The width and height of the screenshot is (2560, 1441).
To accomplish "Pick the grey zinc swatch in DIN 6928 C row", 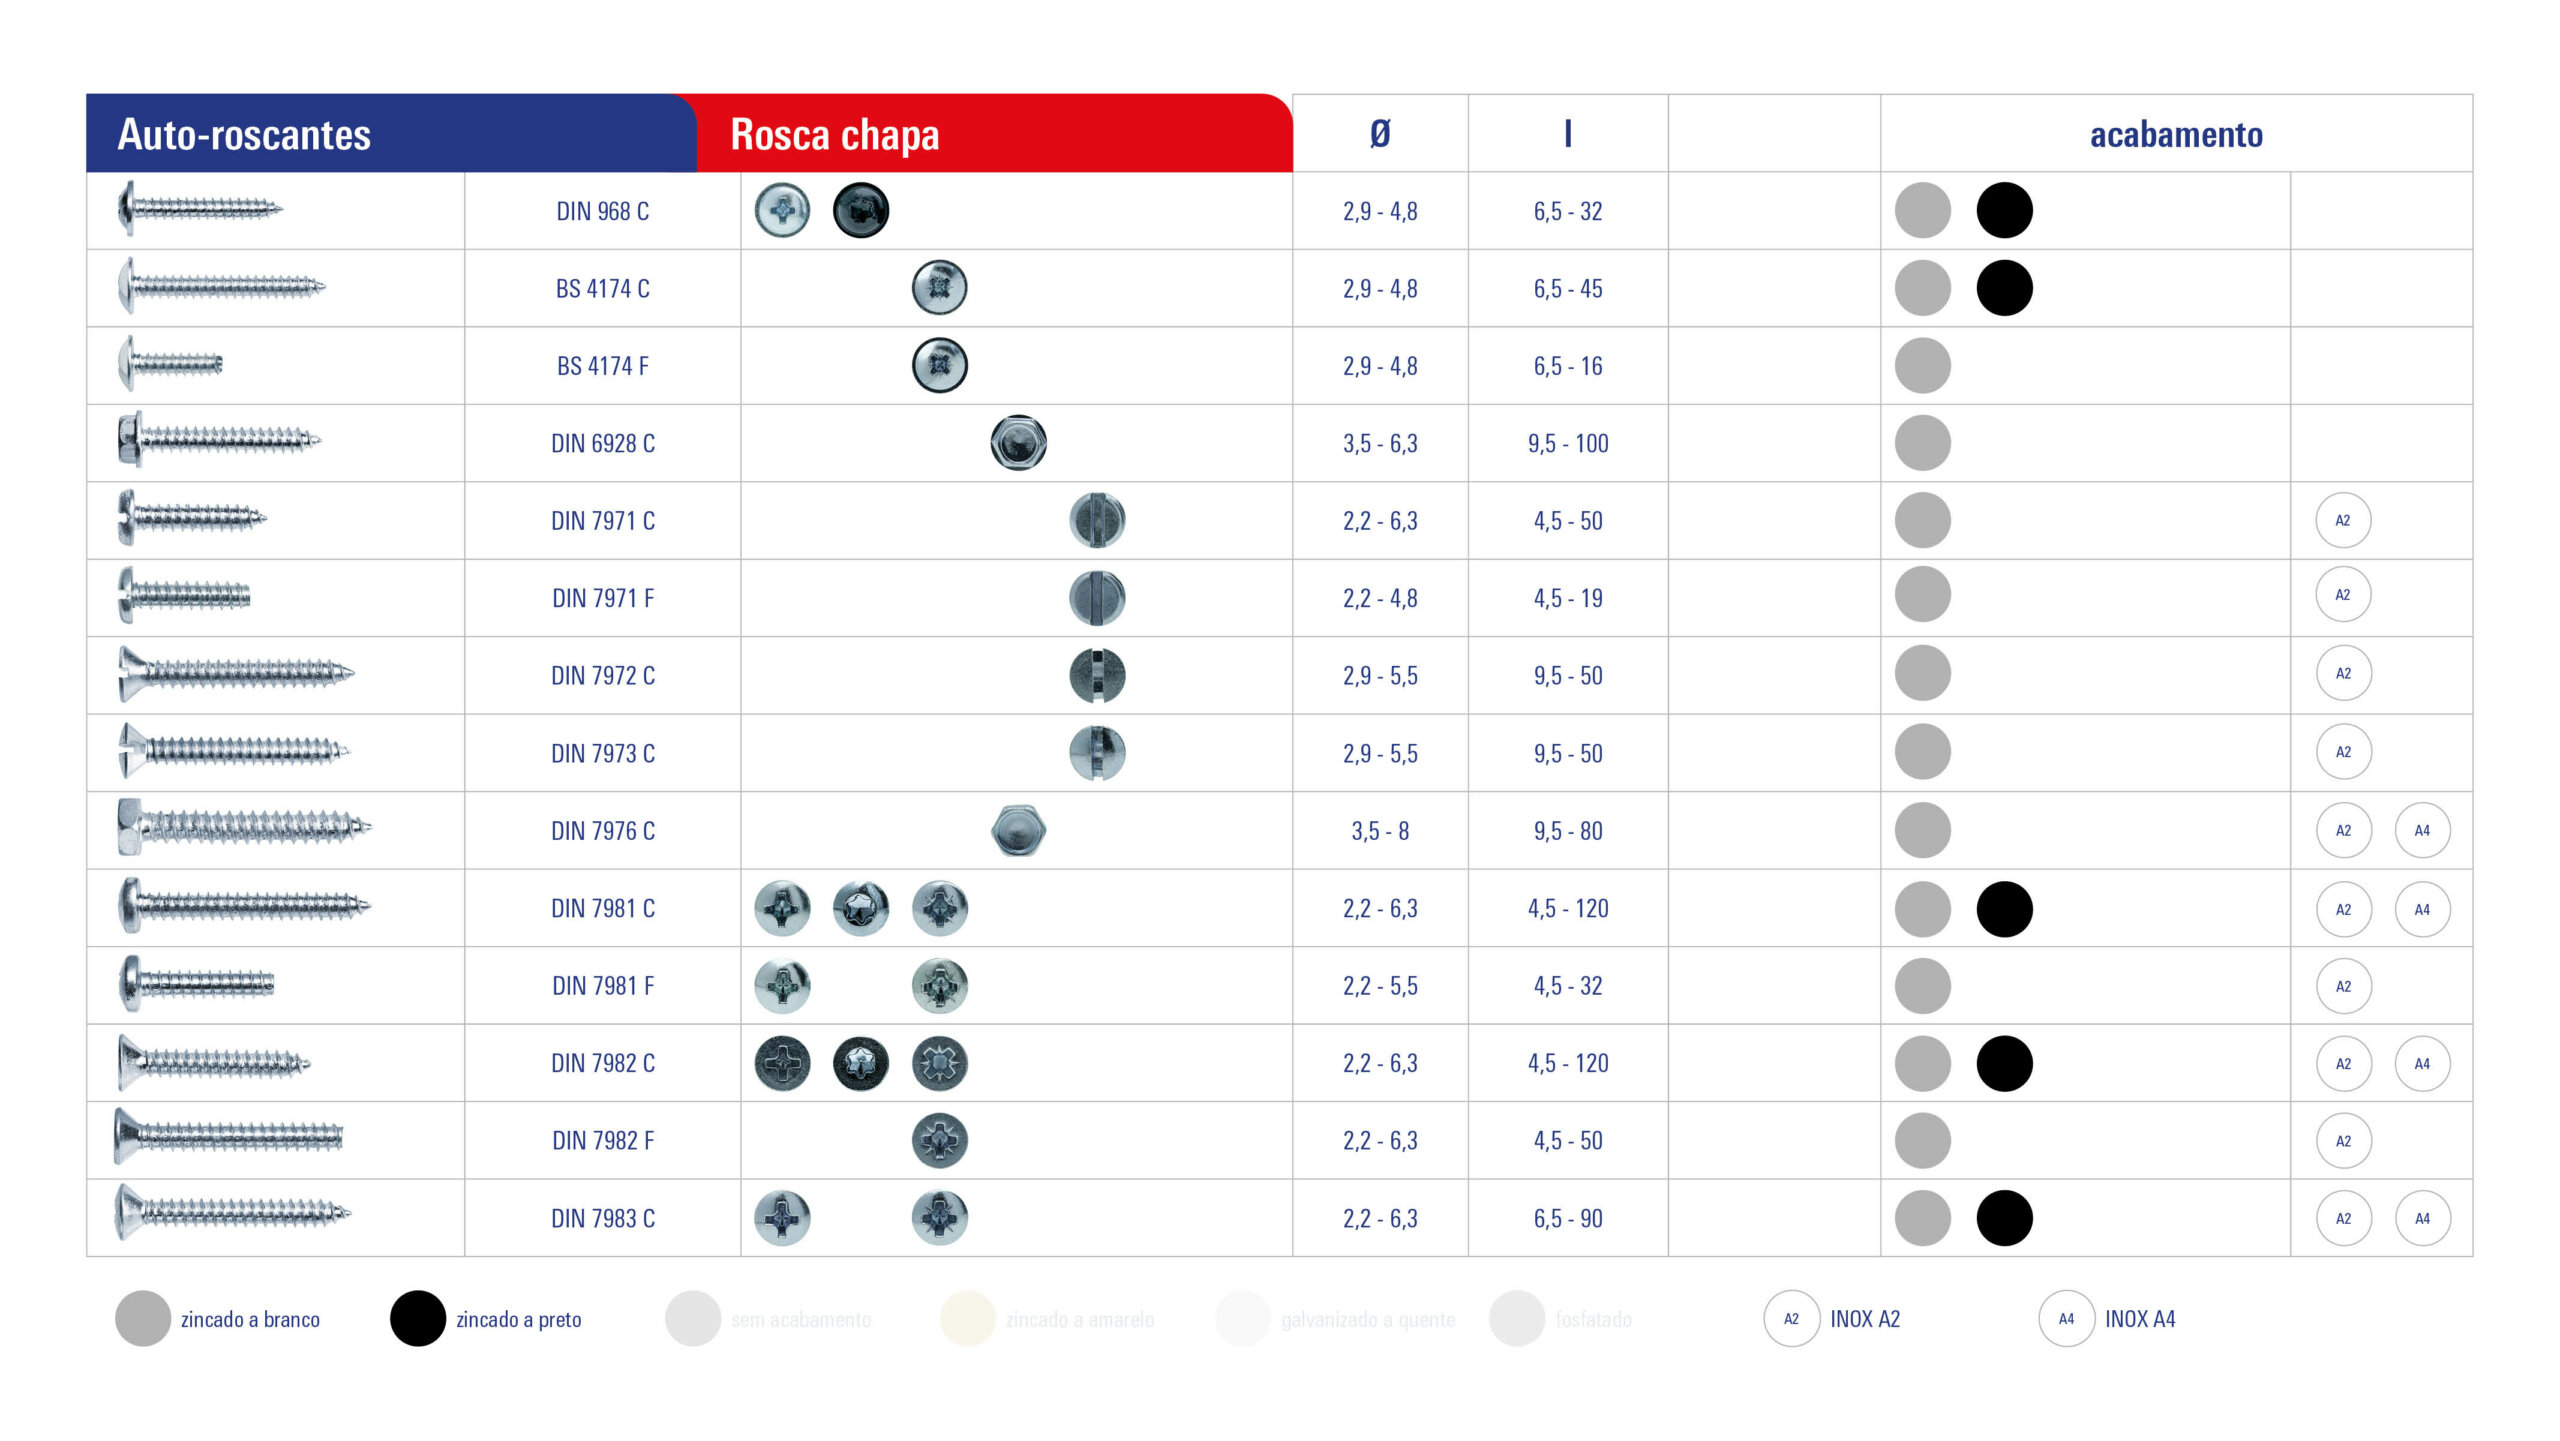I will pyautogui.click(x=1922, y=443).
